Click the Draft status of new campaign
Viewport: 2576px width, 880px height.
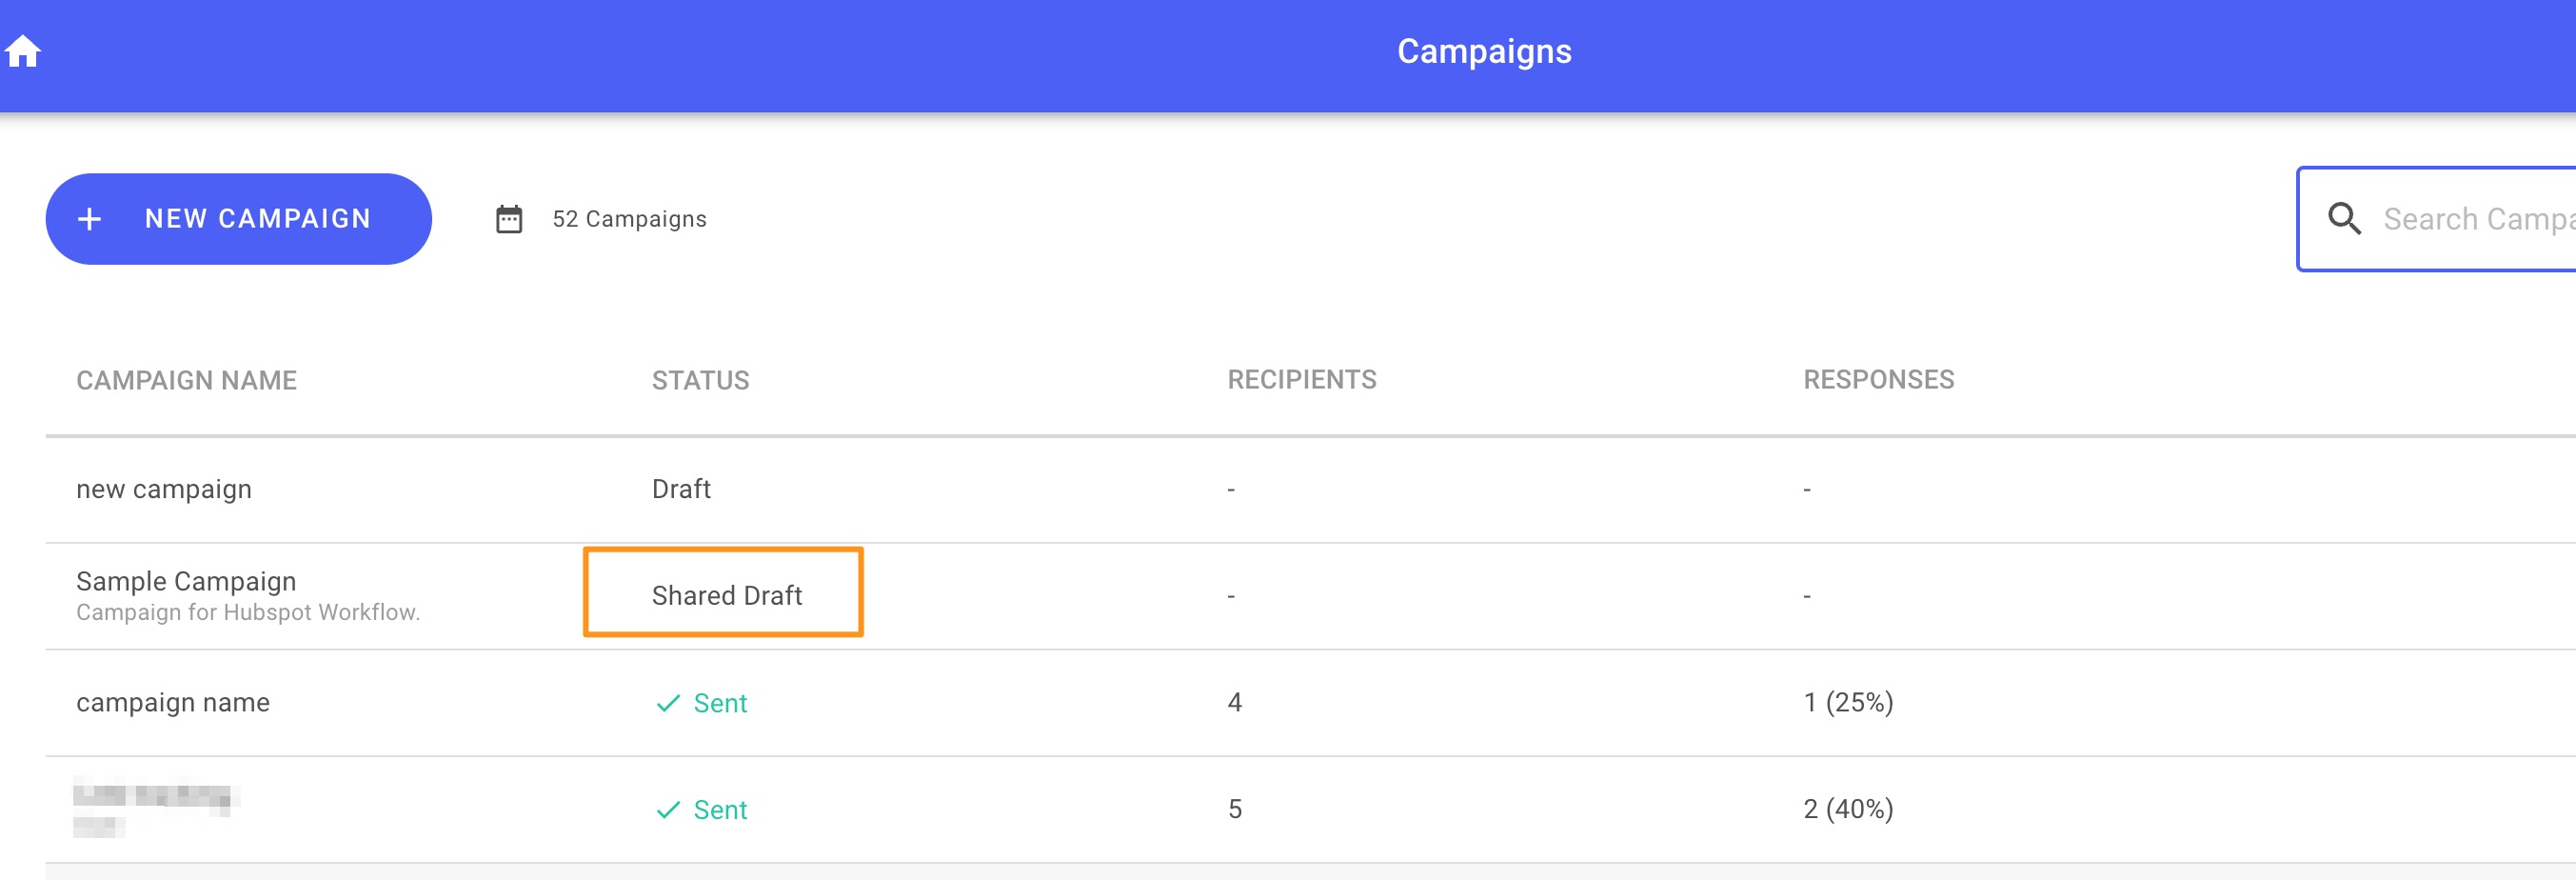[x=681, y=489]
